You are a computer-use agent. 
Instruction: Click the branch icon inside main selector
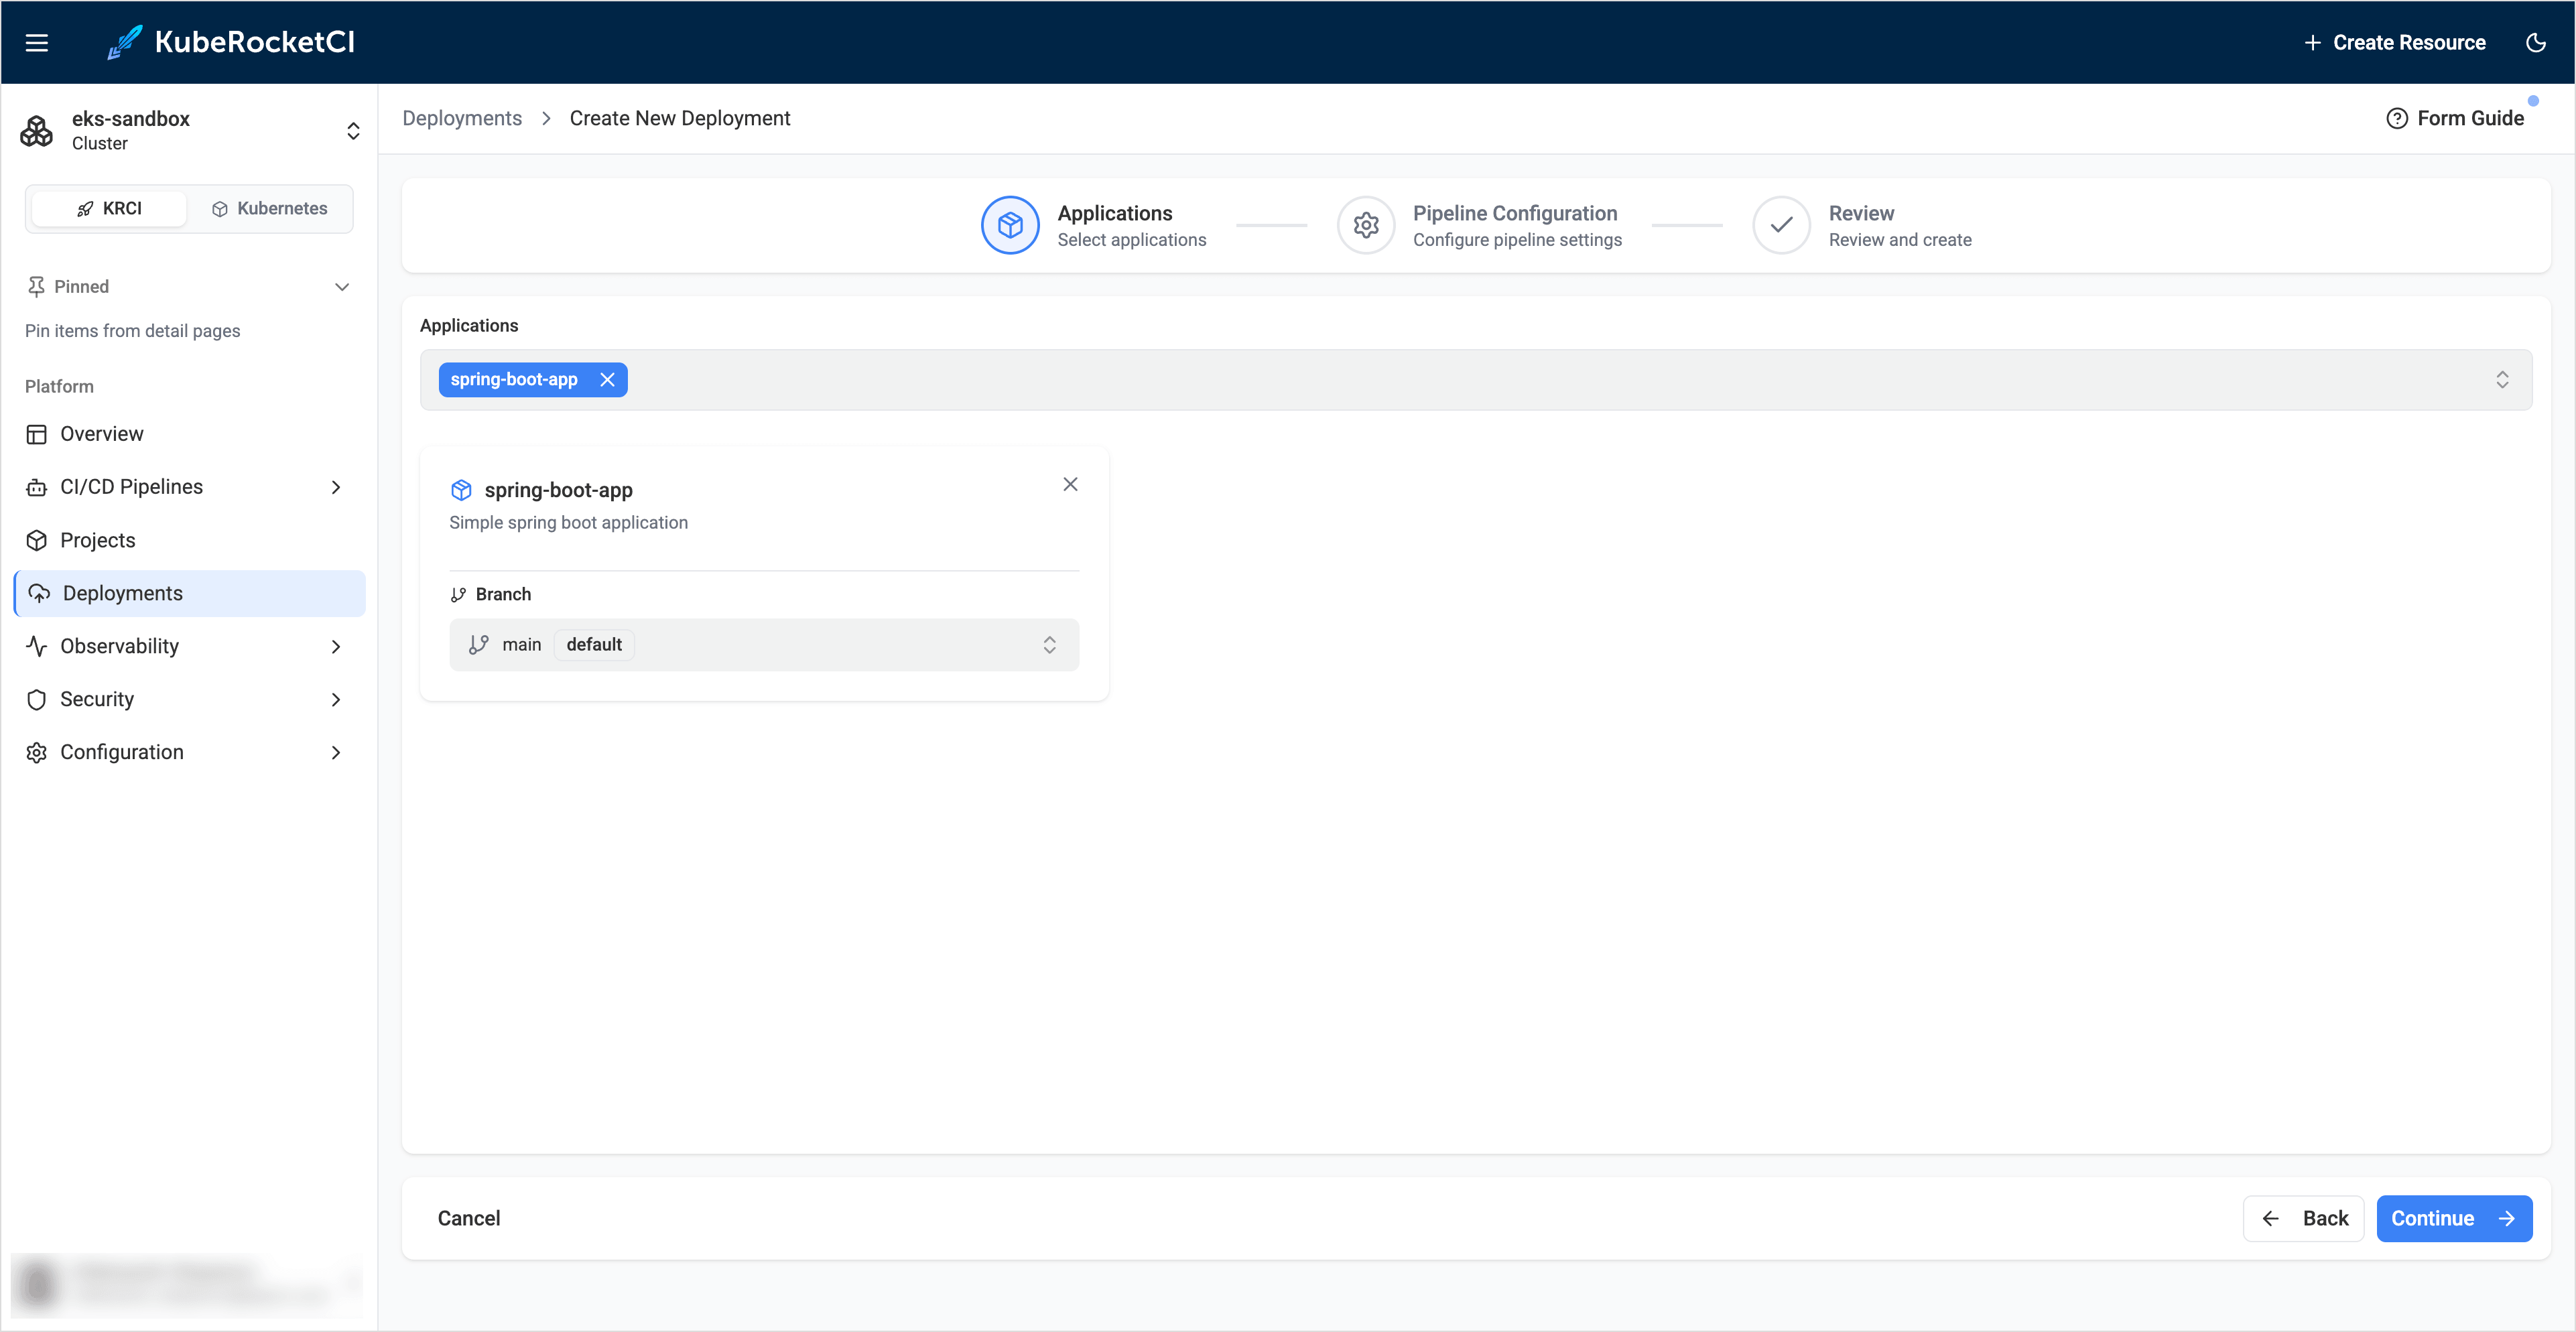[479, 645]
